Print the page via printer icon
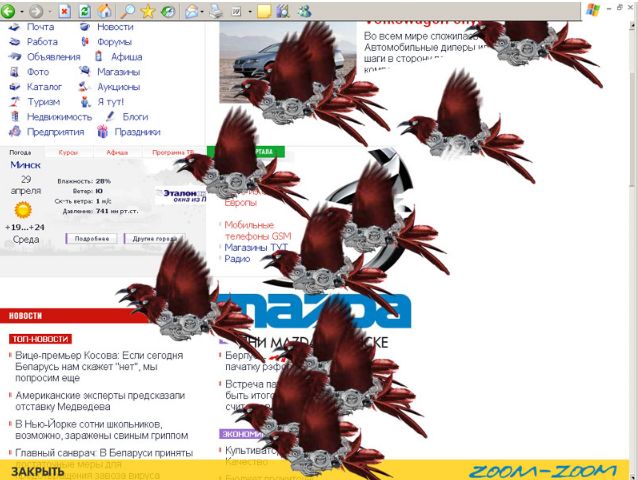 pos(216,11)
